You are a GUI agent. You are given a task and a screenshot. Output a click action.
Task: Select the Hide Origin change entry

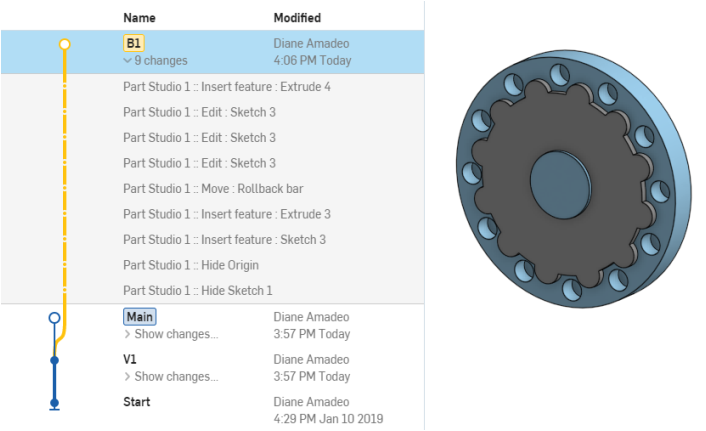point(191,265)
